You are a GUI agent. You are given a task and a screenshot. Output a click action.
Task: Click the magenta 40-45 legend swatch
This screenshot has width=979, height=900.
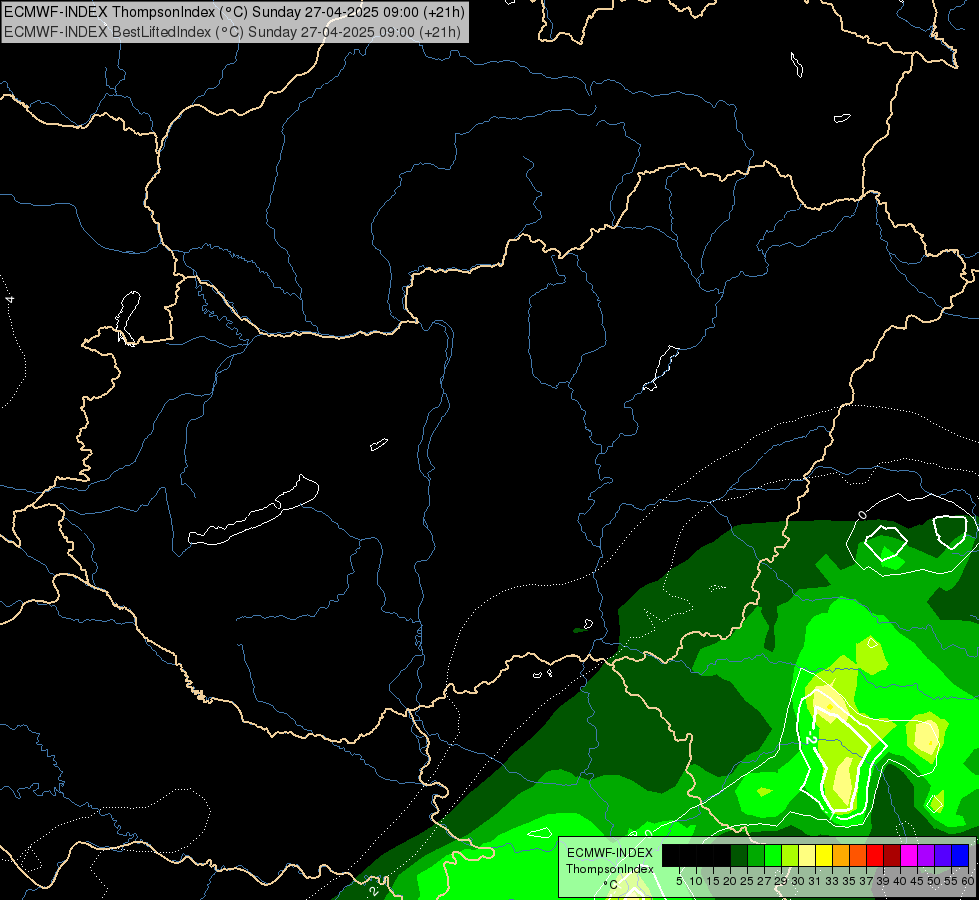[909, 855]
